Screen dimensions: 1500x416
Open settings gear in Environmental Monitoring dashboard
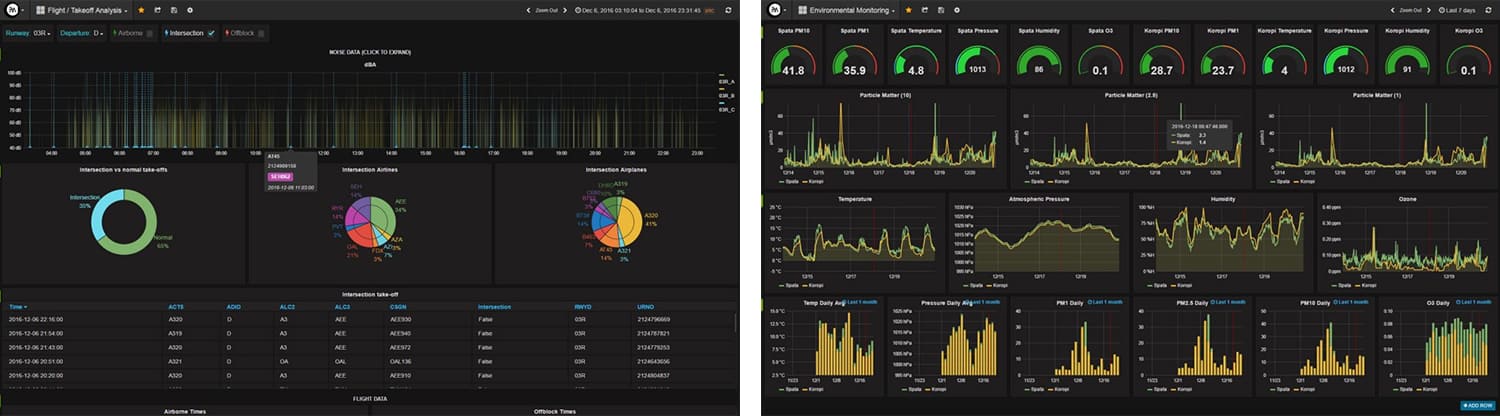957,10
